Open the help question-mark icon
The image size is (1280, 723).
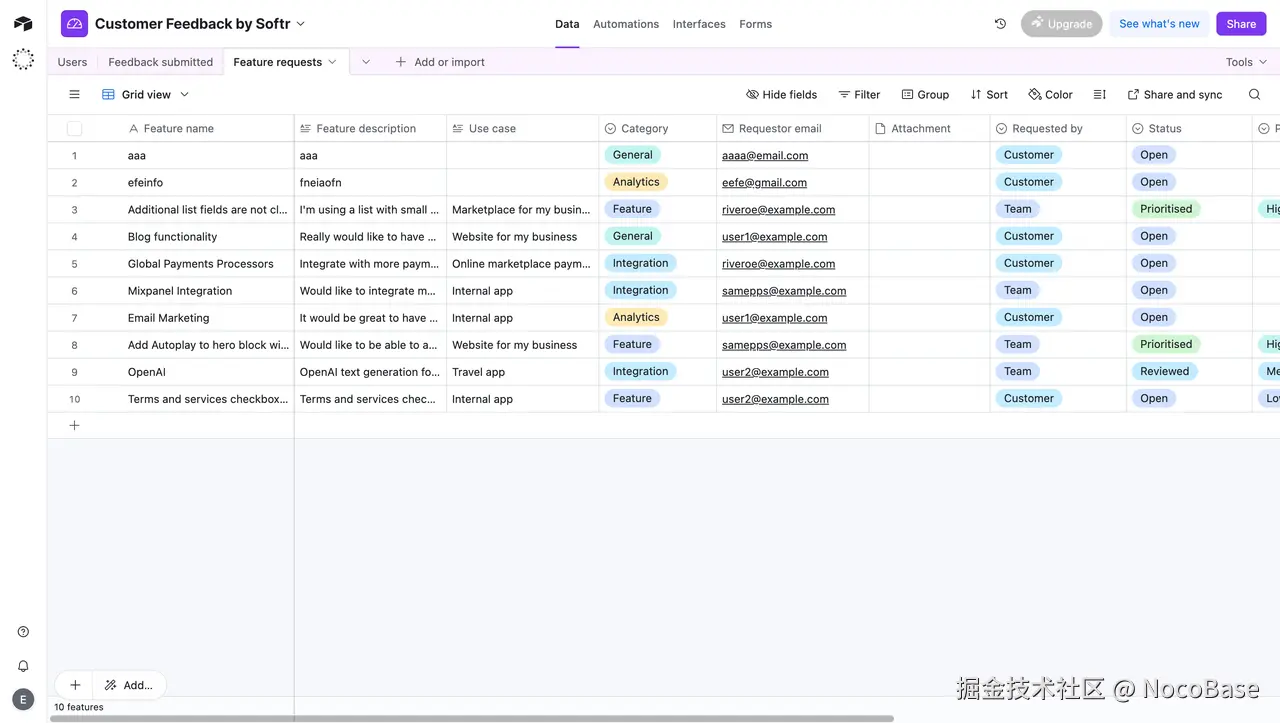click(23, 631)
